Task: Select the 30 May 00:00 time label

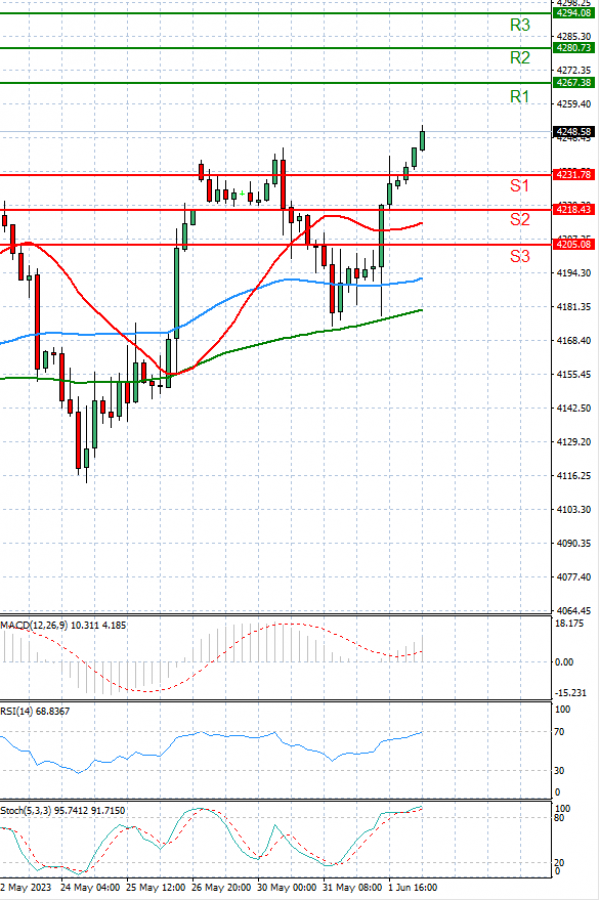Action: tap(284, 886)
